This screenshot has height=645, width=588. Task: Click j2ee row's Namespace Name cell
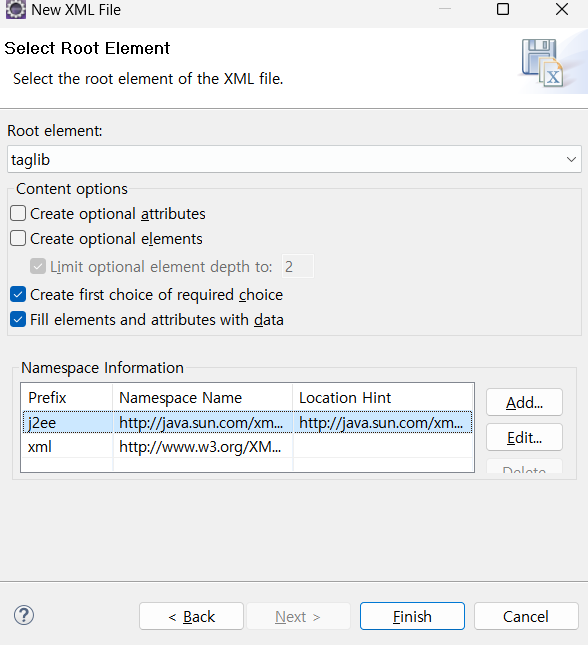[x=202, y=422]
